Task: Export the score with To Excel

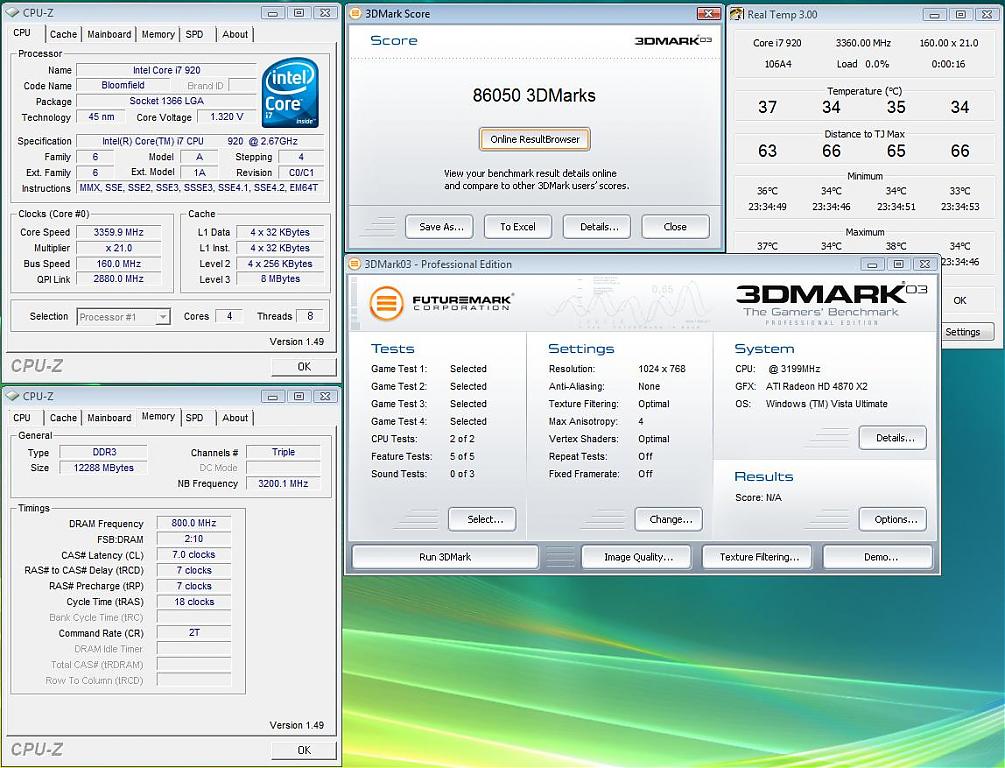Action: point(517,226)
